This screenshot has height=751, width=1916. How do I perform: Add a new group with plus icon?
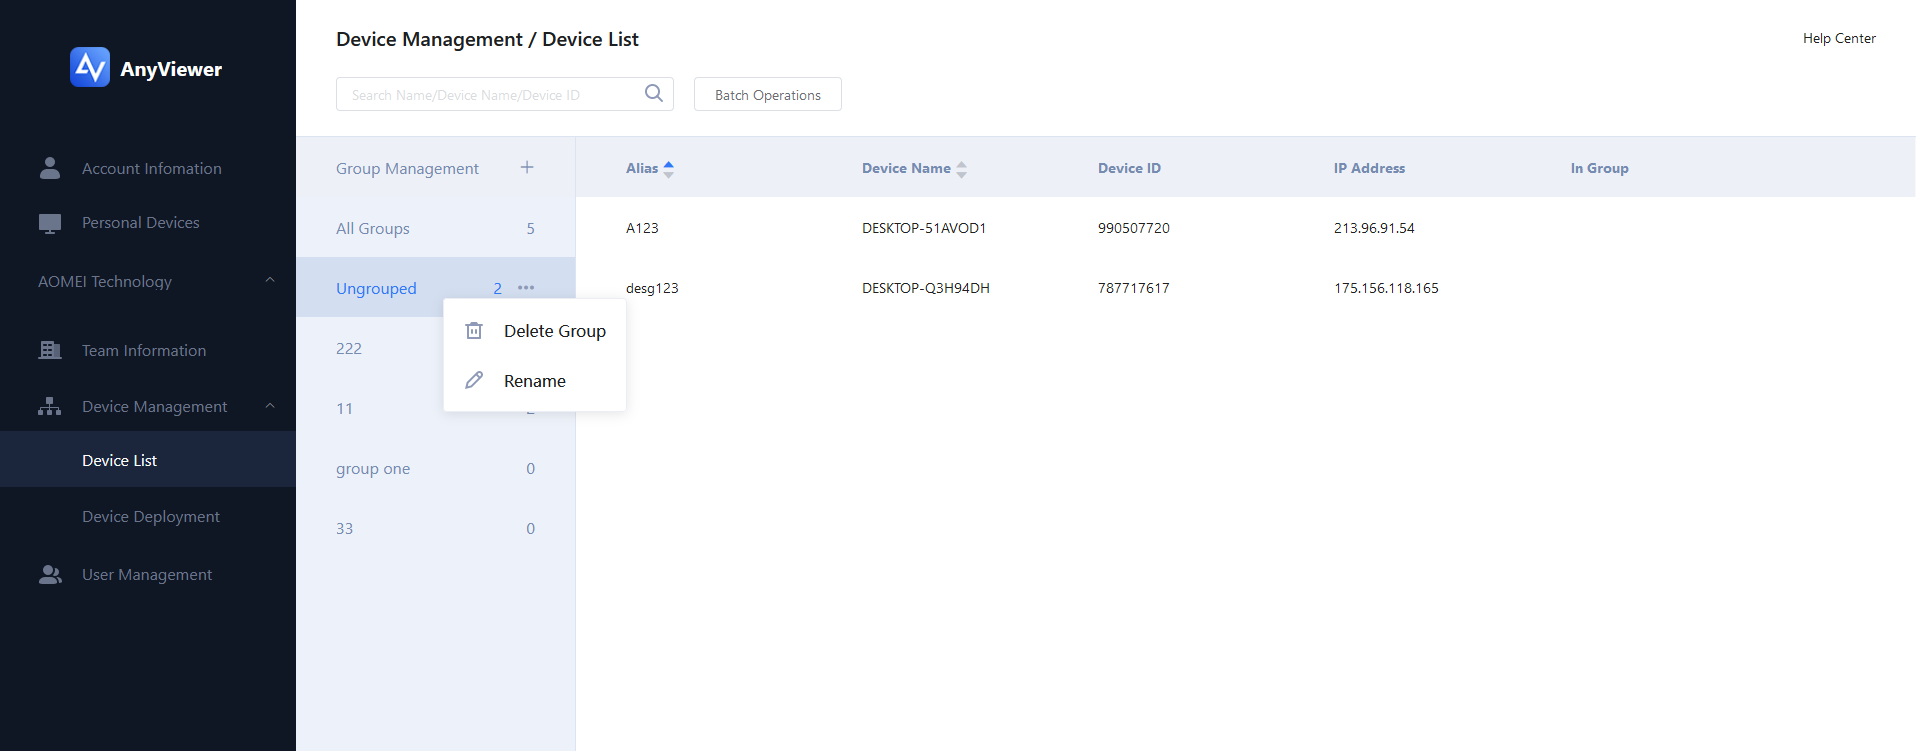527,168
